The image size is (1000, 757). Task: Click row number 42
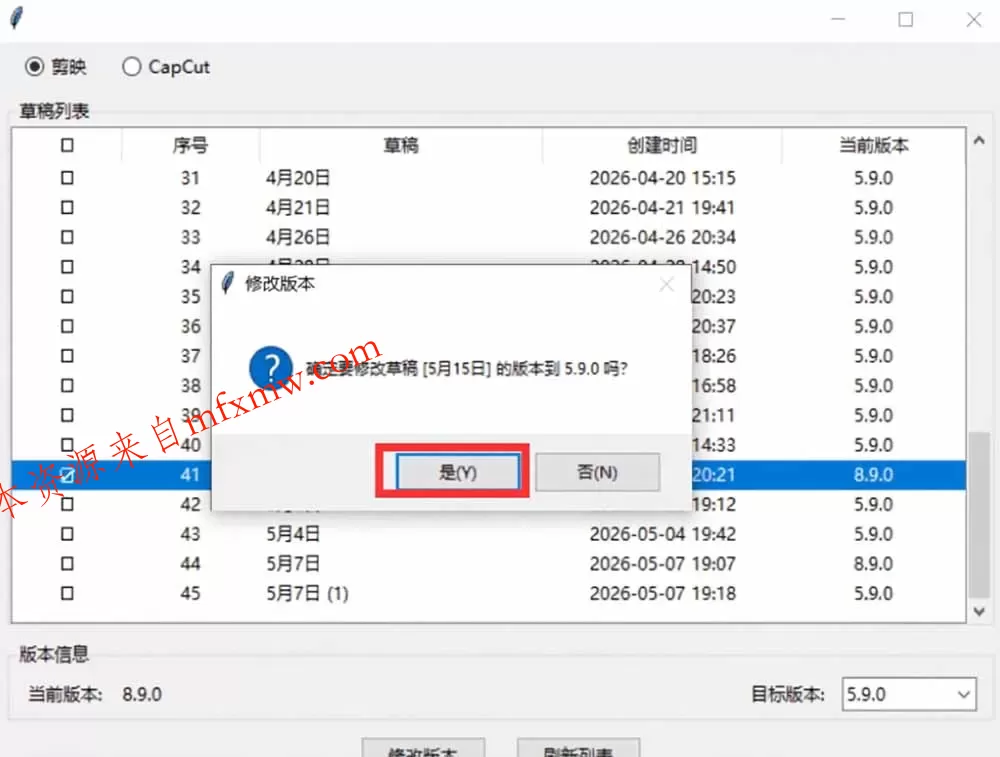tap(190, 504)
